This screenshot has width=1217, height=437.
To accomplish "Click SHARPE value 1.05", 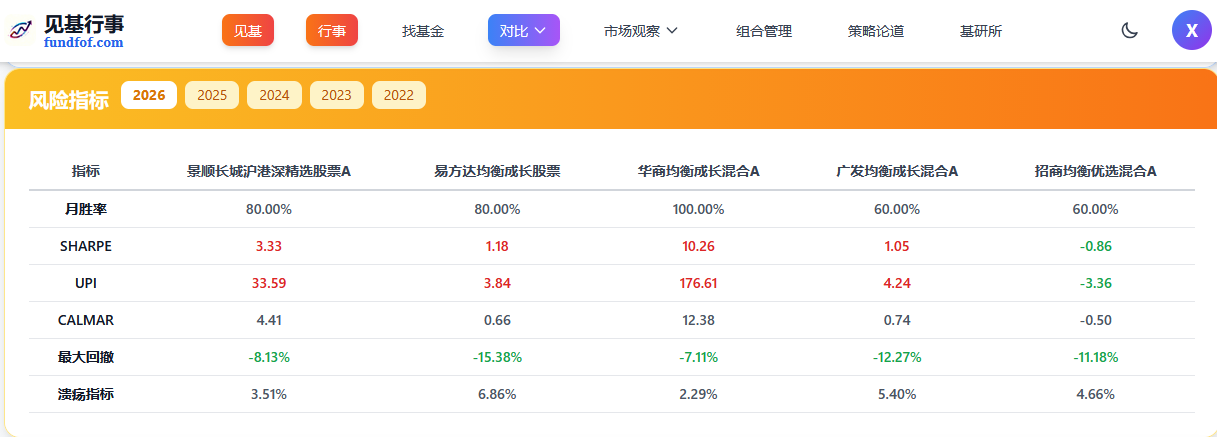I will tap(897, 246).
